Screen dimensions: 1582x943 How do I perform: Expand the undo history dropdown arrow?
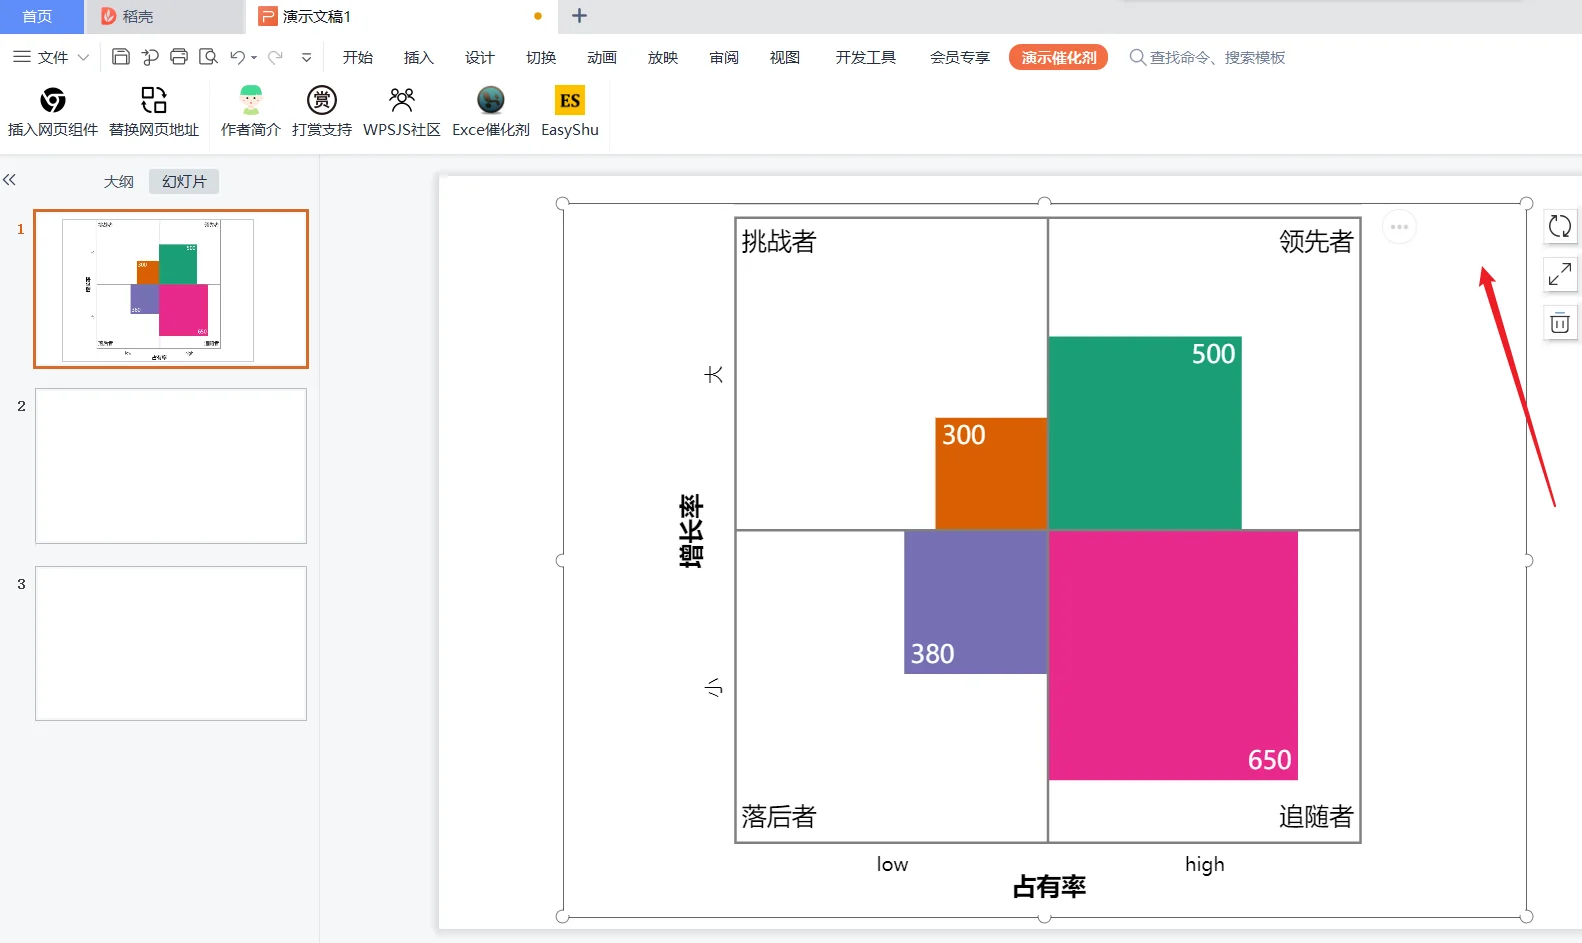(x=254, y=58)
